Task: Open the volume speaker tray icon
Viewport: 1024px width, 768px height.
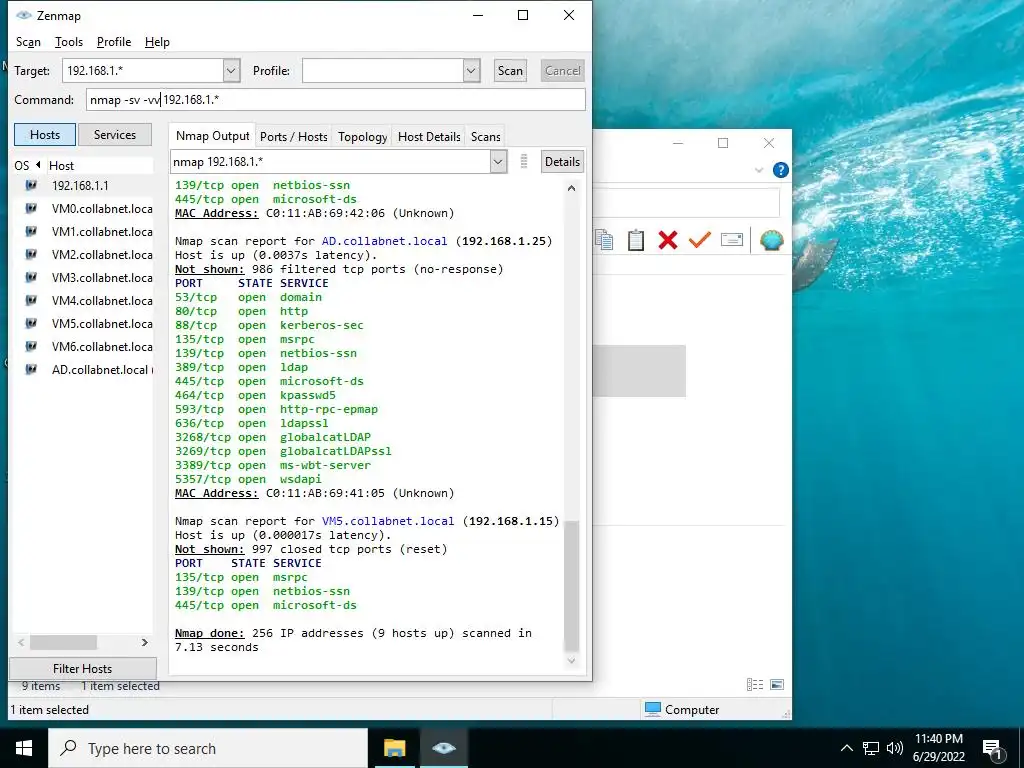Action: pyautogui.click(x=895, y=748)
